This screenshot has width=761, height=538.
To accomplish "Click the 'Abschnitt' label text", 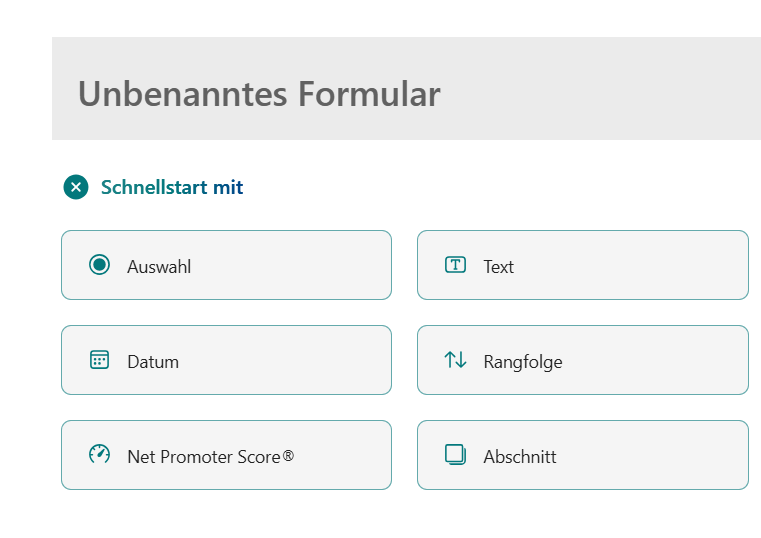I will click(x=519, y=457).
